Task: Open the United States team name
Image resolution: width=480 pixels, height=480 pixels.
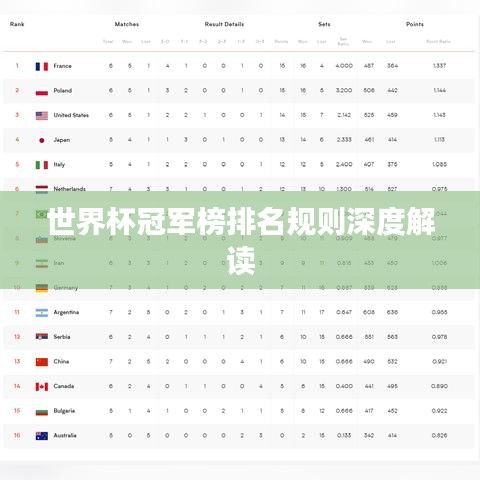Action: click(71, 115)
